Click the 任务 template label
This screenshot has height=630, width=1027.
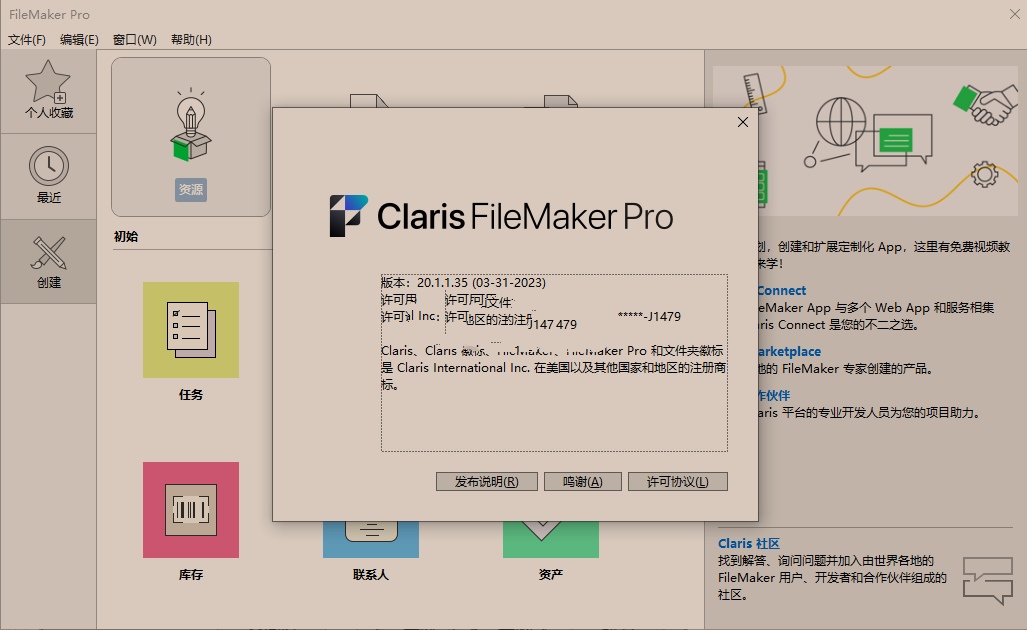(191, 394)
